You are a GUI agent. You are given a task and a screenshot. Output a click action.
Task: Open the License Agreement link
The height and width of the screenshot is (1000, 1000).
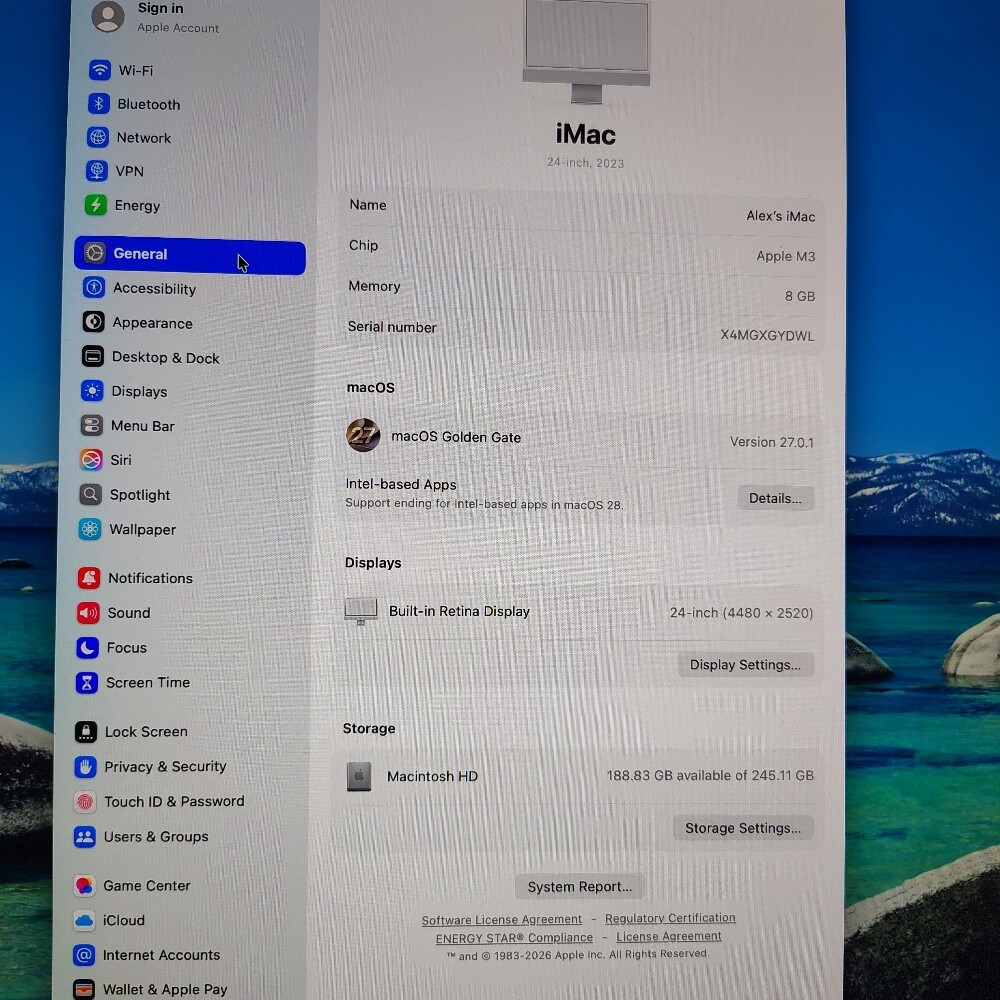pos(669,936)
